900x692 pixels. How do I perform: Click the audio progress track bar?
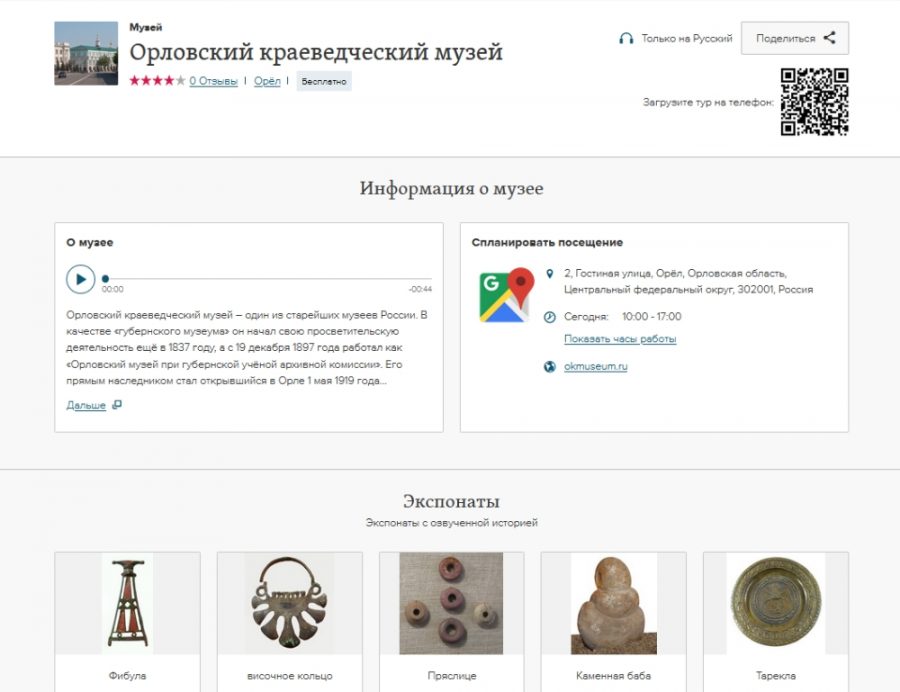tap(267, 279)
